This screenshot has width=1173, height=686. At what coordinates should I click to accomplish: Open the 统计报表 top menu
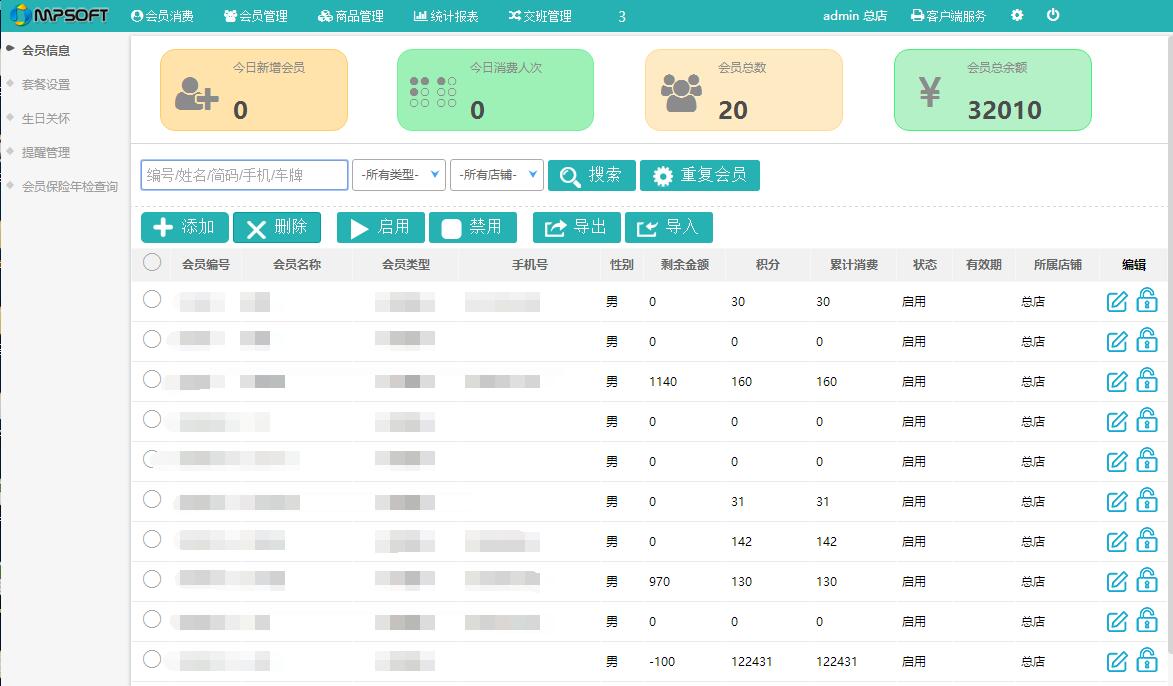(446, 16)
